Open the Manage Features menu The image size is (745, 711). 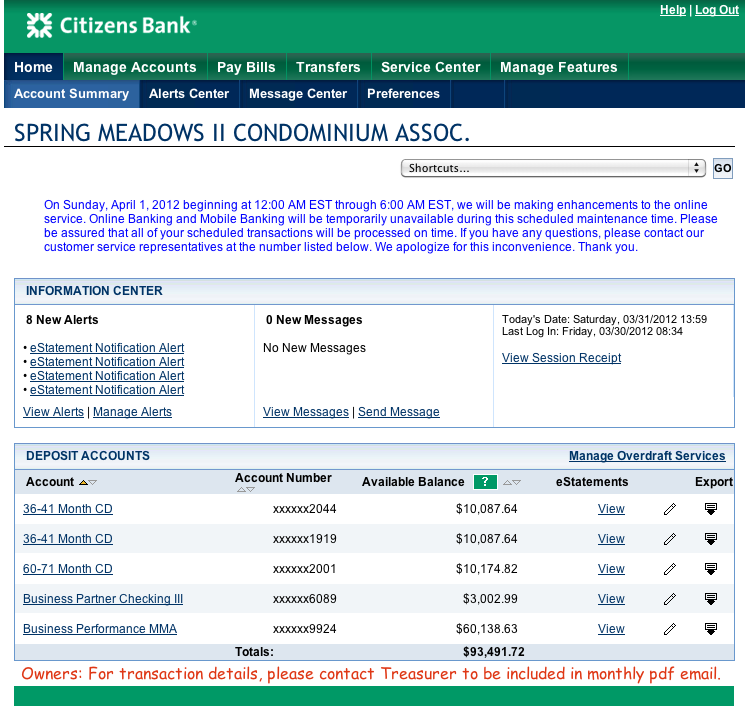[x=559, y=67]
